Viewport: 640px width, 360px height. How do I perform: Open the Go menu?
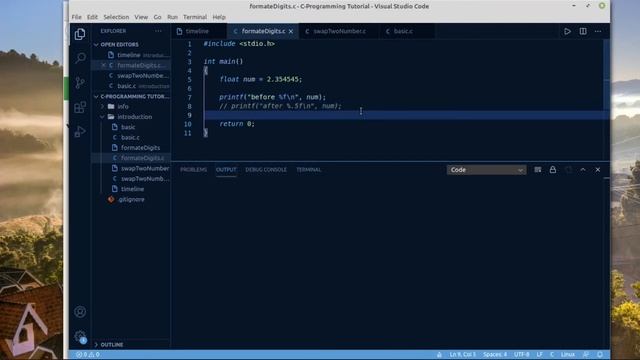coord(158,17)
